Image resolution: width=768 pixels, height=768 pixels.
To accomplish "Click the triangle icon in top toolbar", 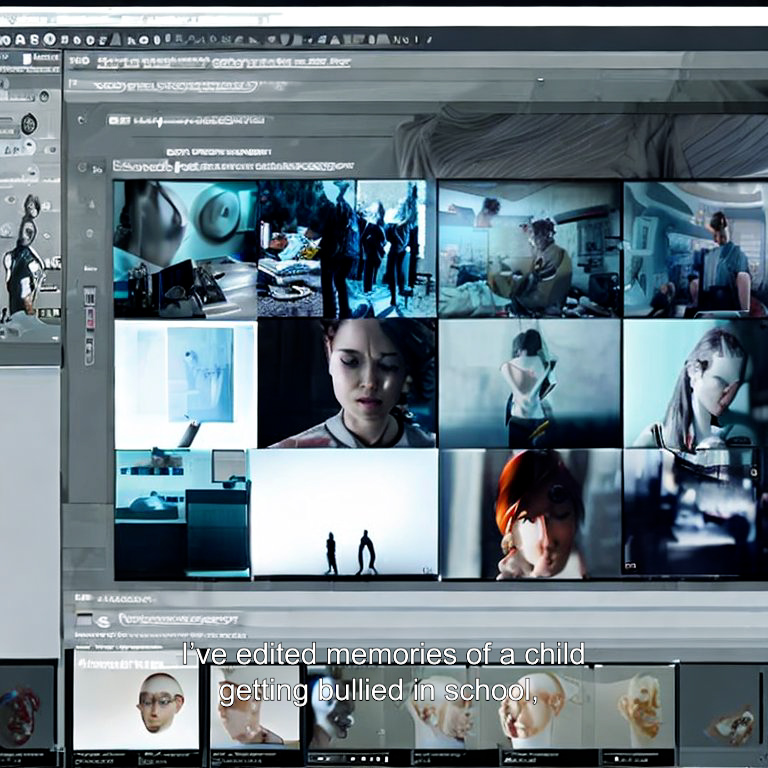I will [x=116, y=39].
